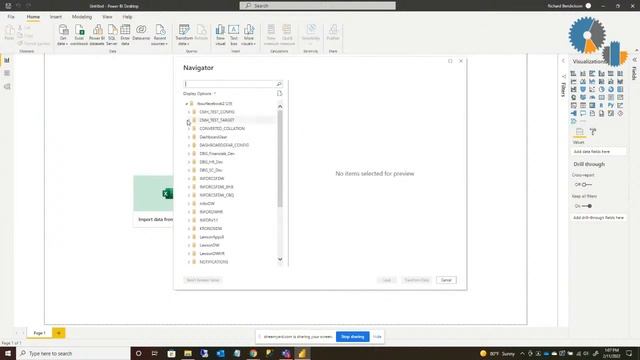Select the Python visual (Py) icon
This screenshot has height=360, width=640.
611,105
